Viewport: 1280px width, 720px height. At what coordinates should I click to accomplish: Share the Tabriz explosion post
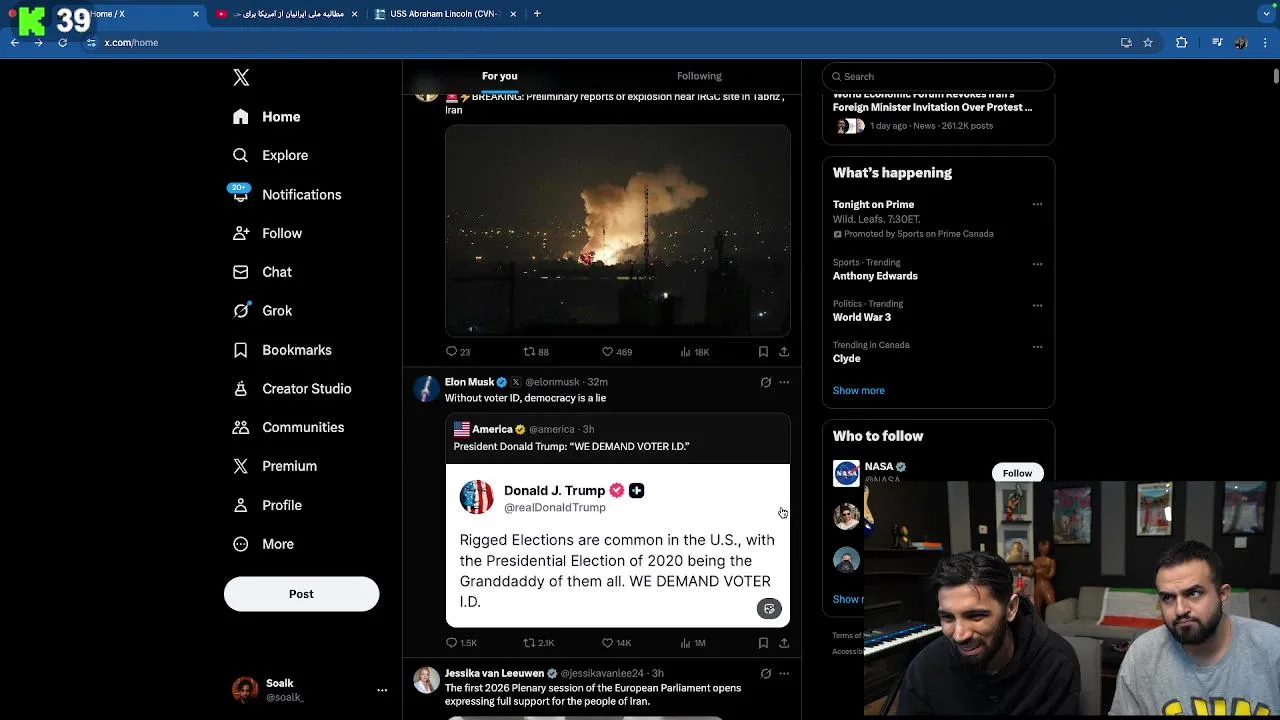tap(784, 352)
